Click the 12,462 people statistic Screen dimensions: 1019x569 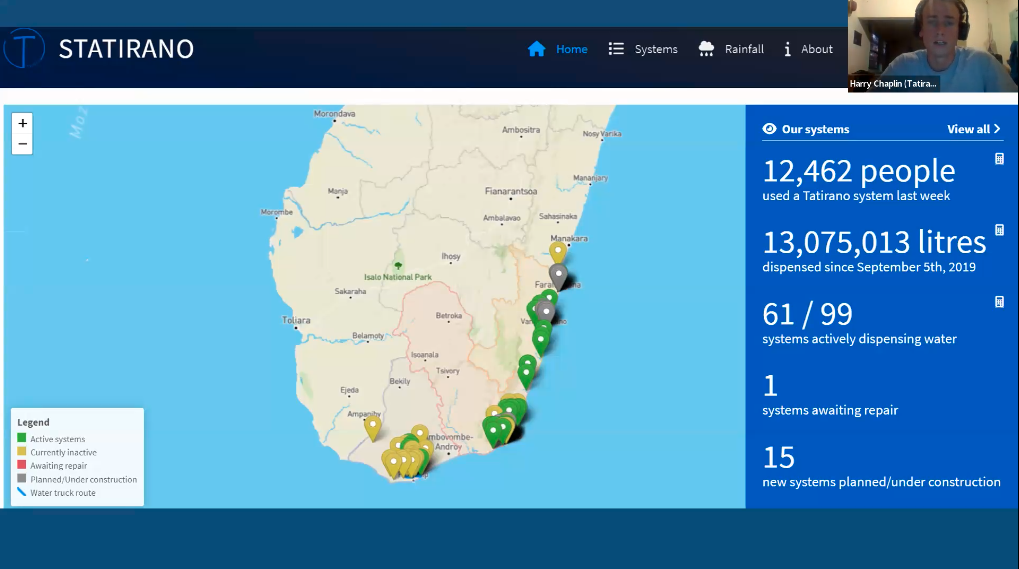[858, 171]
